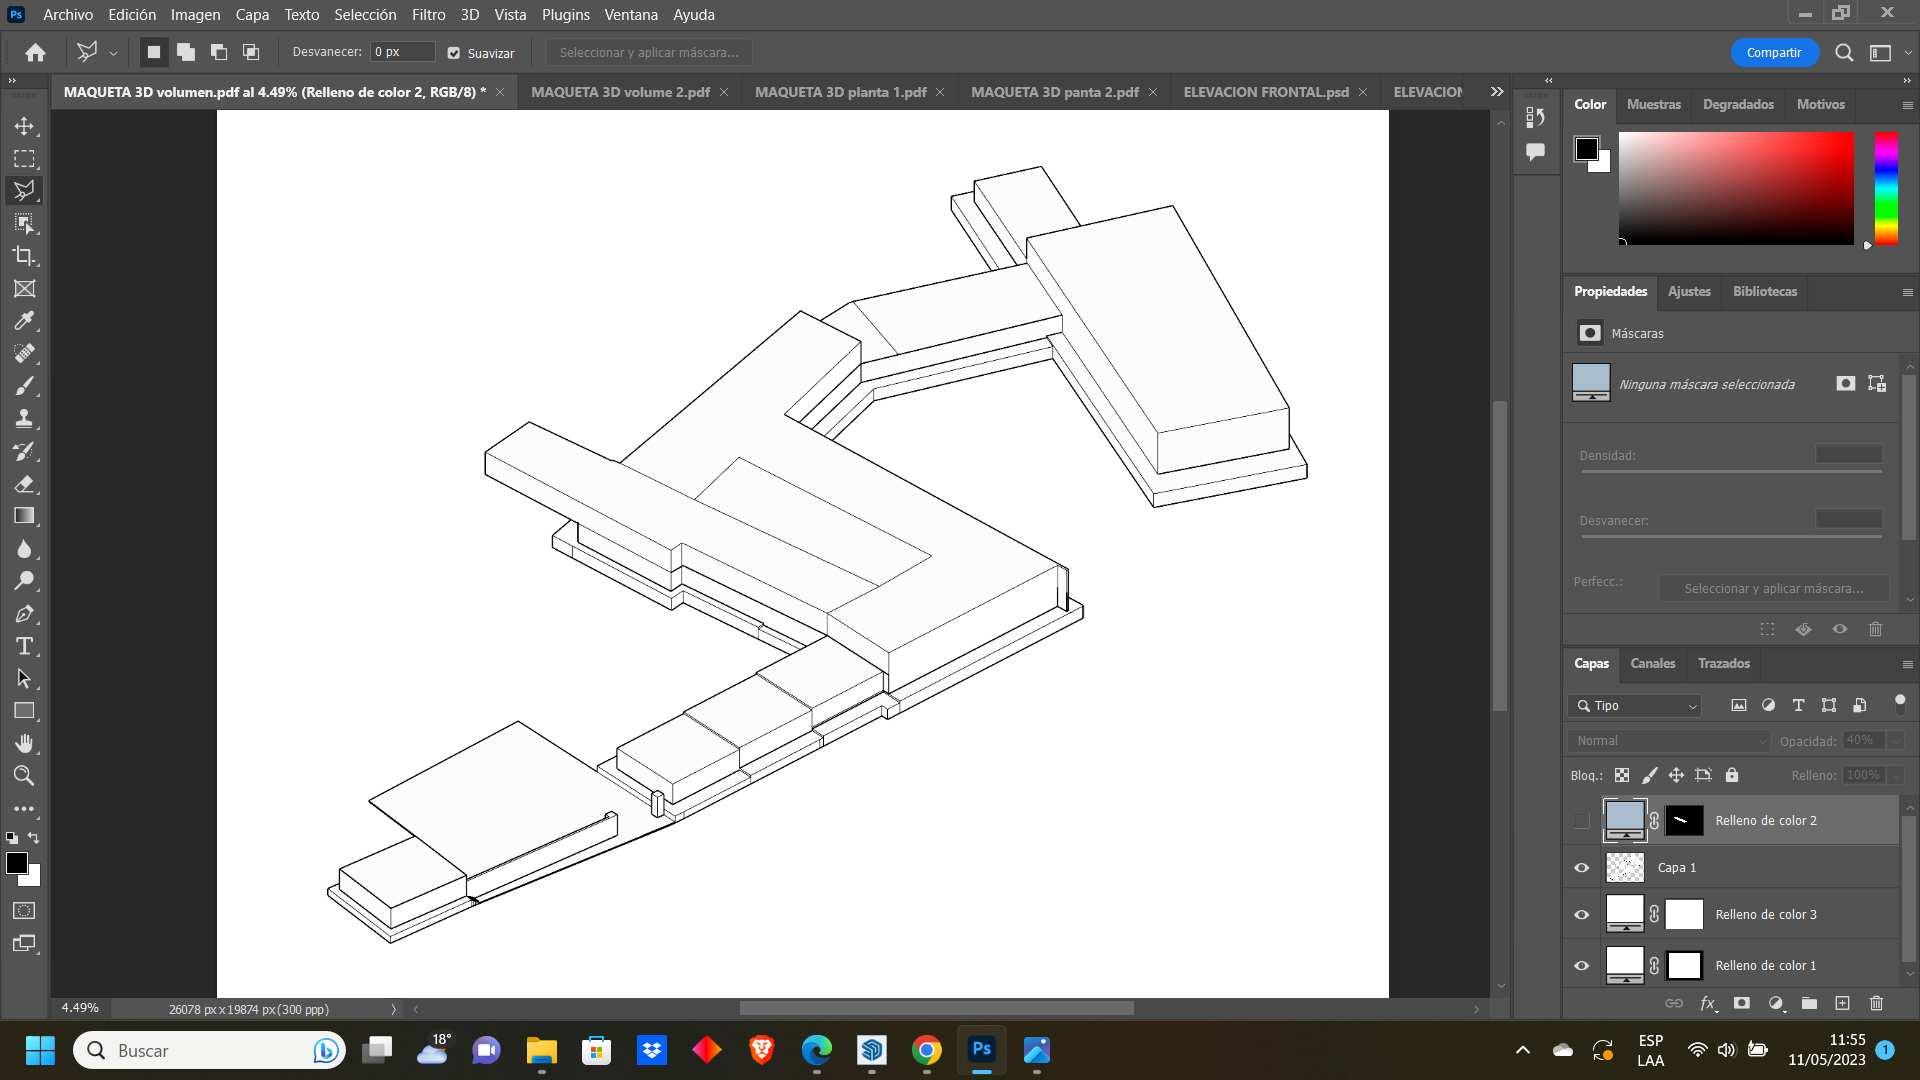Select the Clone Stamp tool
The height and width of the screenshot is (1080, 1920).
24,418
